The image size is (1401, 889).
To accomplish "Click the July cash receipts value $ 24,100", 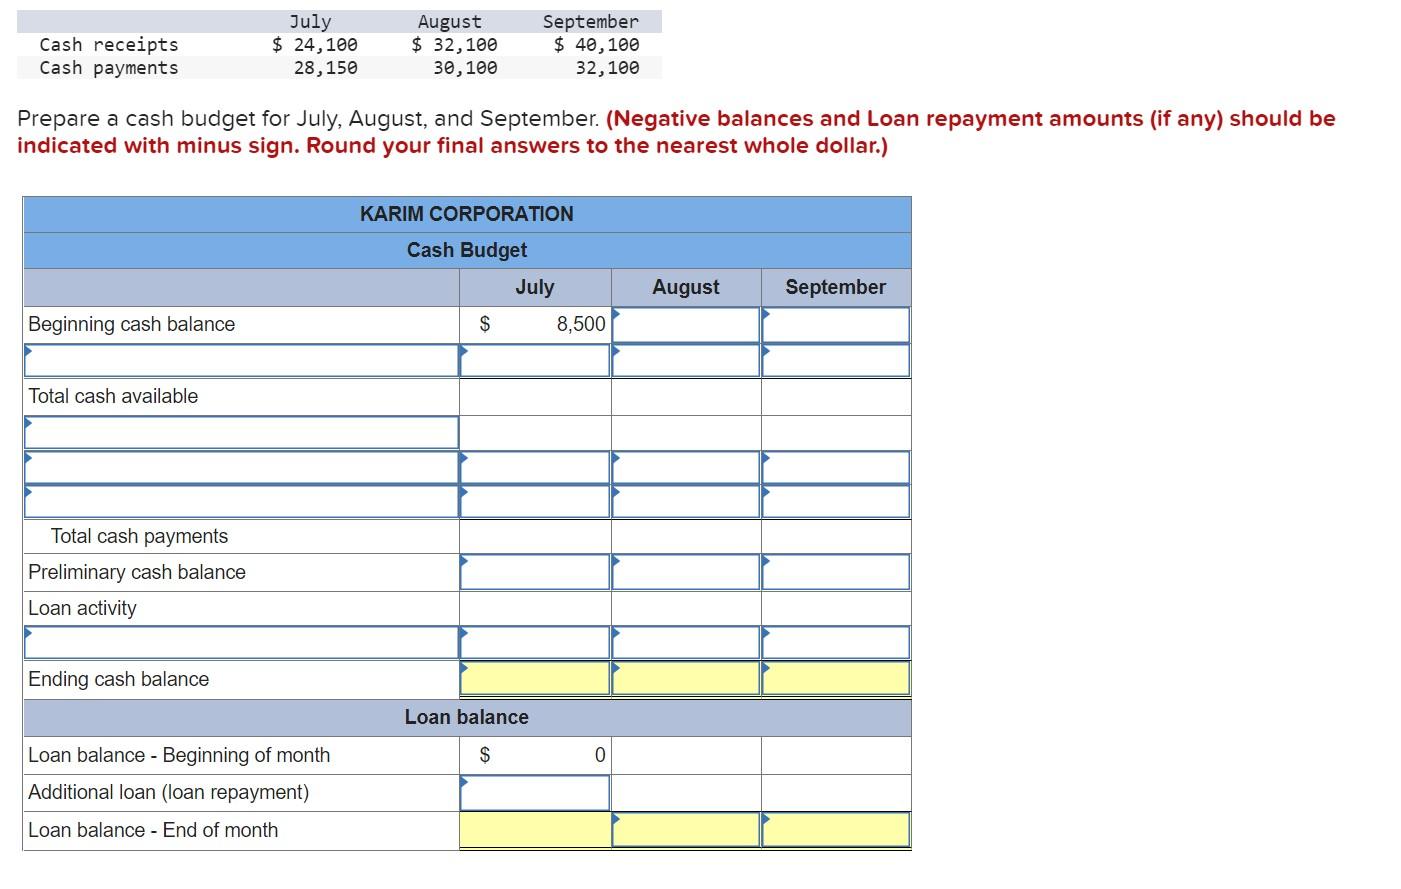I will 315,44.
